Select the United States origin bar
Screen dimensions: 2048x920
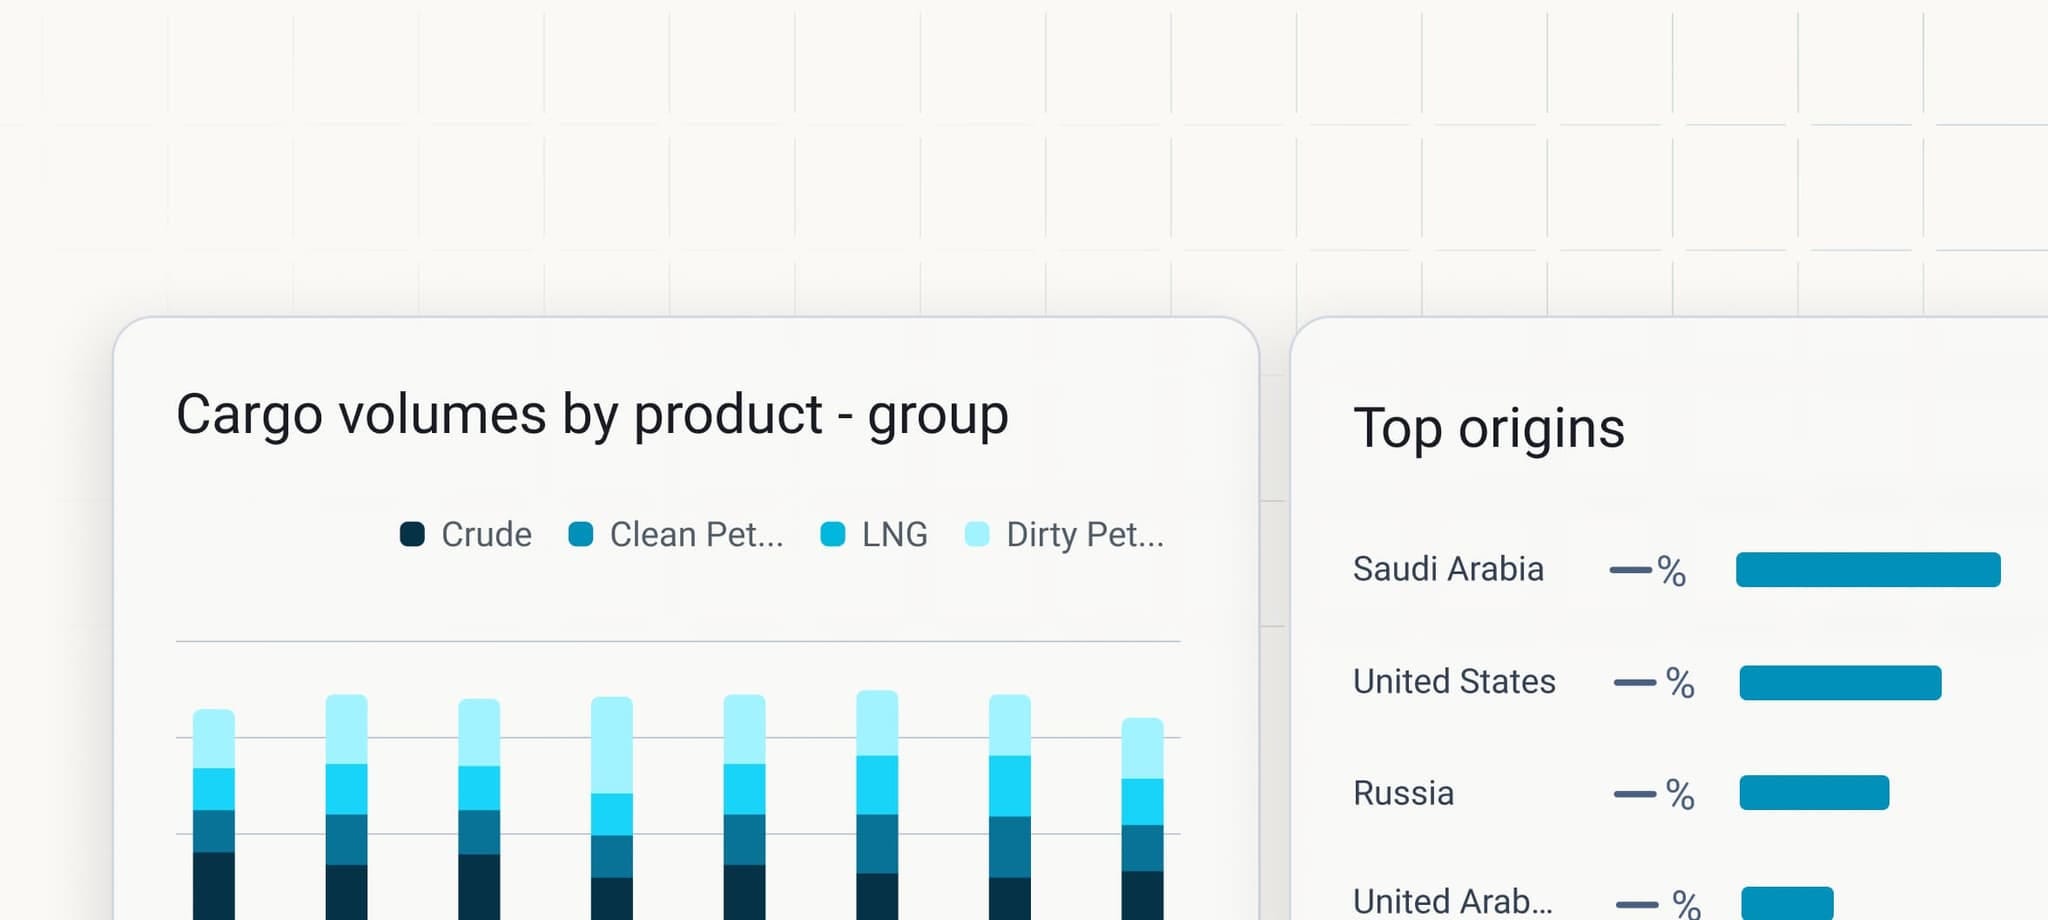tap(1840, 682)
